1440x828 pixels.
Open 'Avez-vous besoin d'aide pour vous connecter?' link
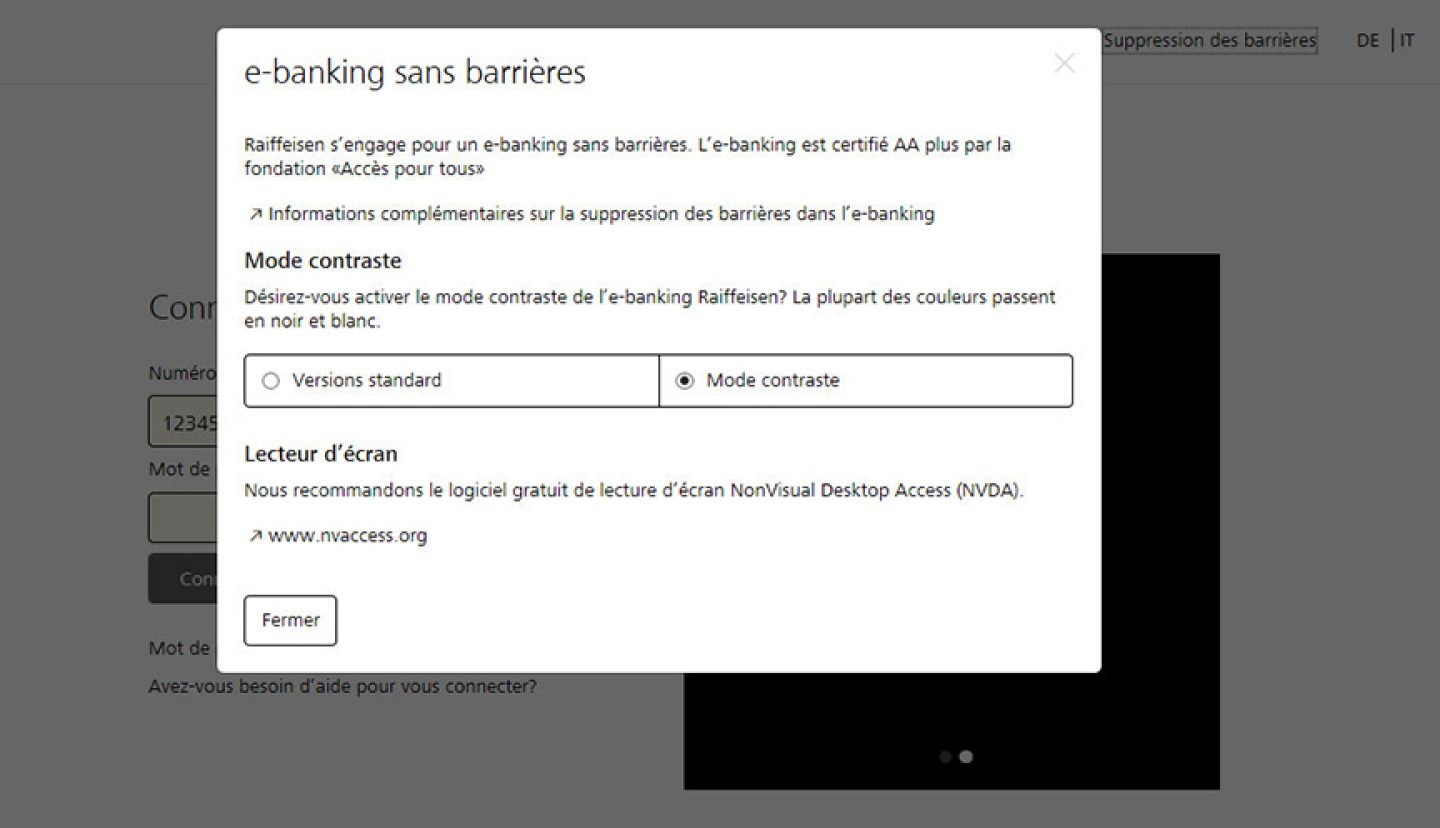342,688
